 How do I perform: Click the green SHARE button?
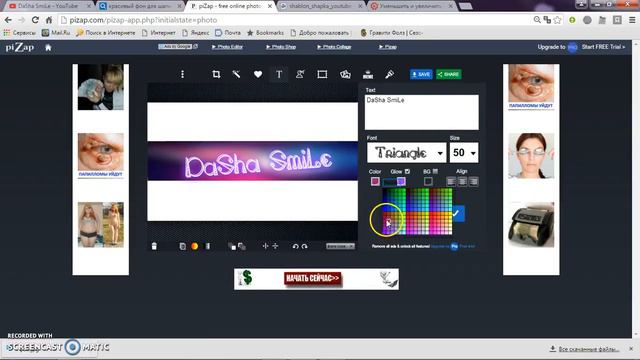(x=448, y=74)
